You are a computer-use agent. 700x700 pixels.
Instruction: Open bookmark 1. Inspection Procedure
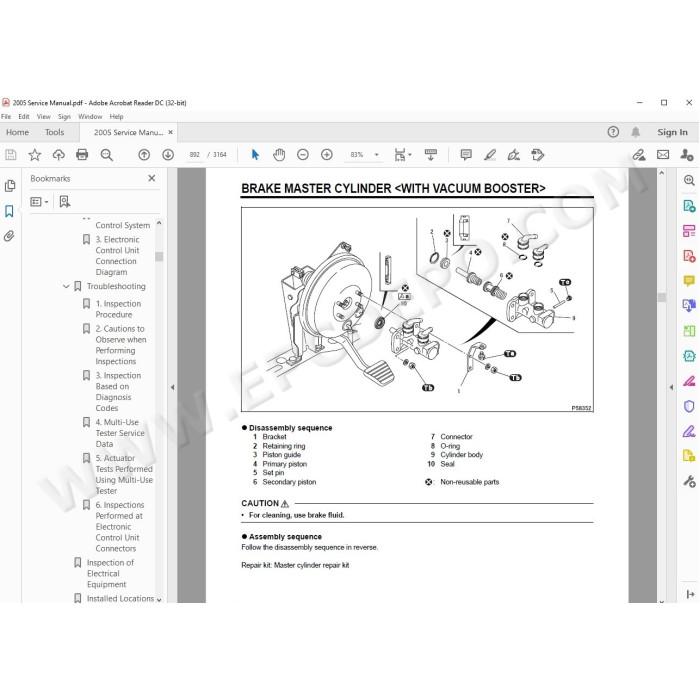(118, 309)
